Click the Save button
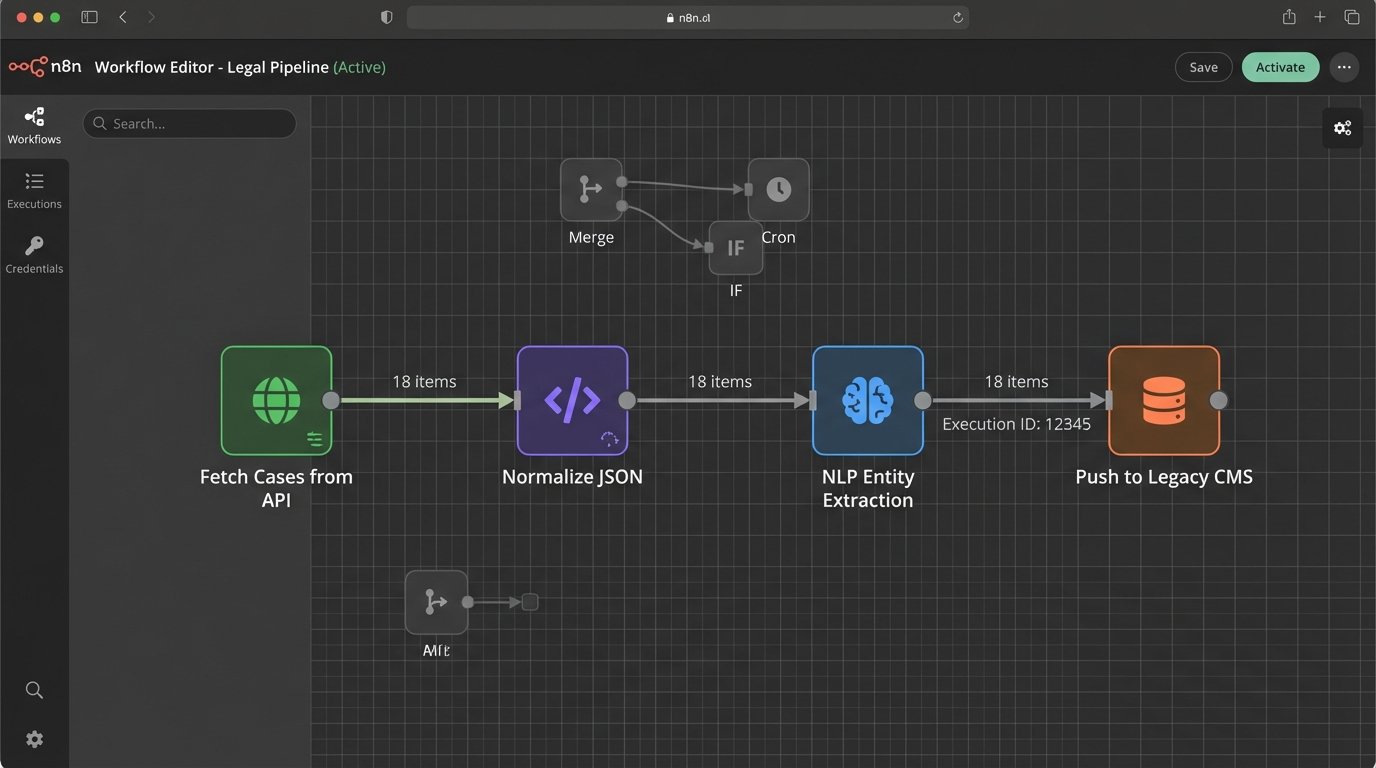 coord(1203,67)
